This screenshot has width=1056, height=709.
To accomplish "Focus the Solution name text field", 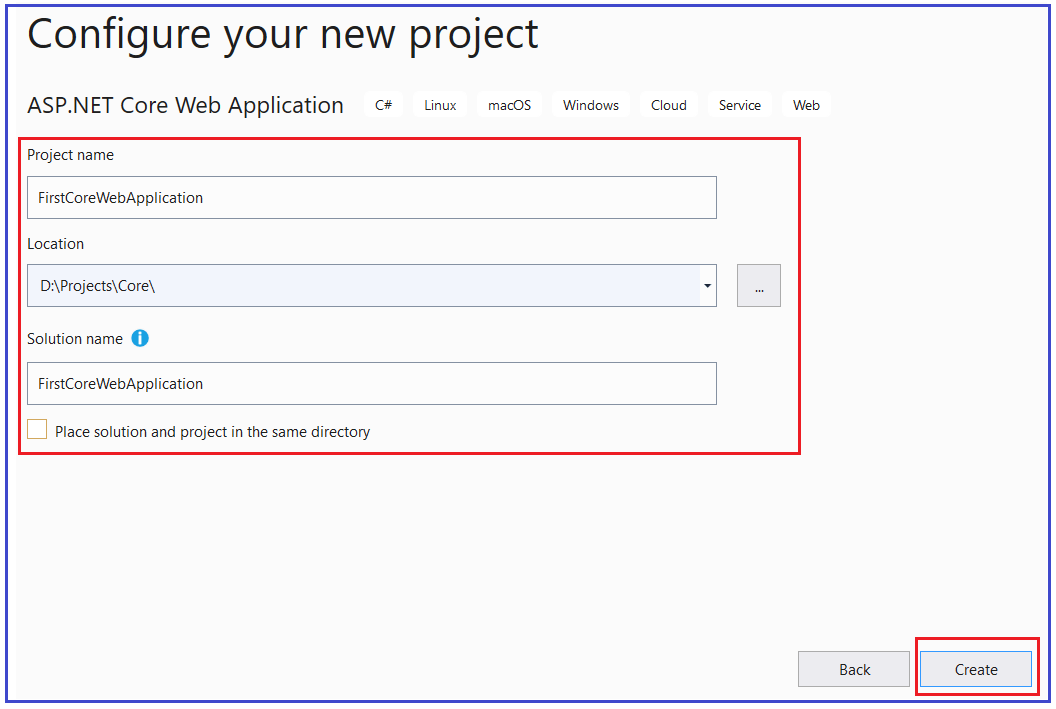I will tap(372, 383).
